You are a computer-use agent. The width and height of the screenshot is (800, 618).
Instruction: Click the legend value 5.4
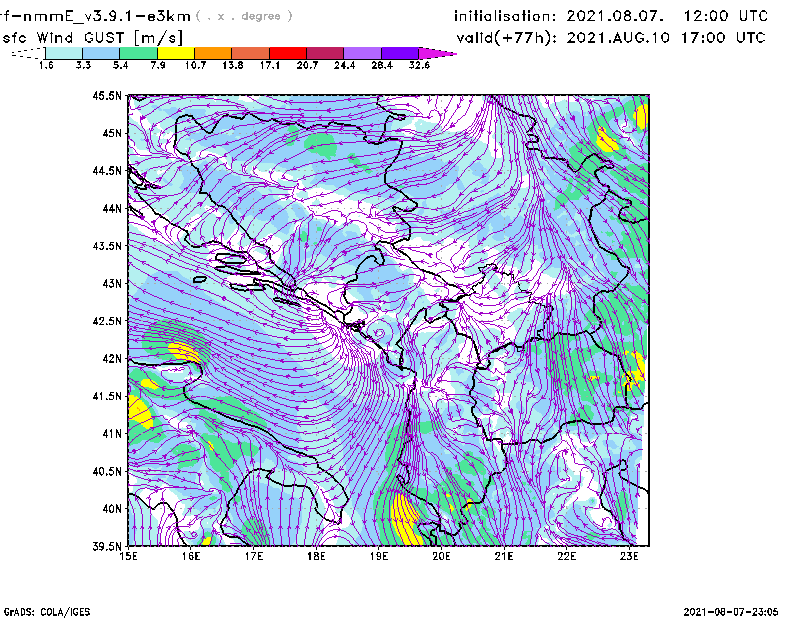pyautogui.click(x=120, y=65)
